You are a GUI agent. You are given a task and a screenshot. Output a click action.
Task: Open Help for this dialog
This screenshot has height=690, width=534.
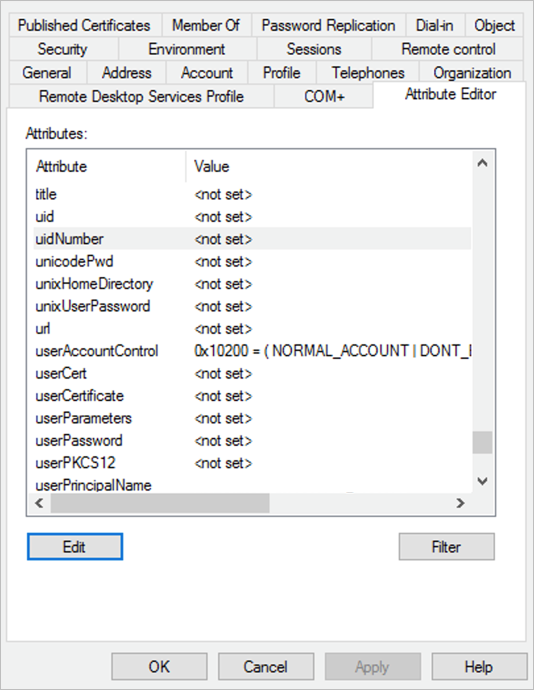pos(479,666)
